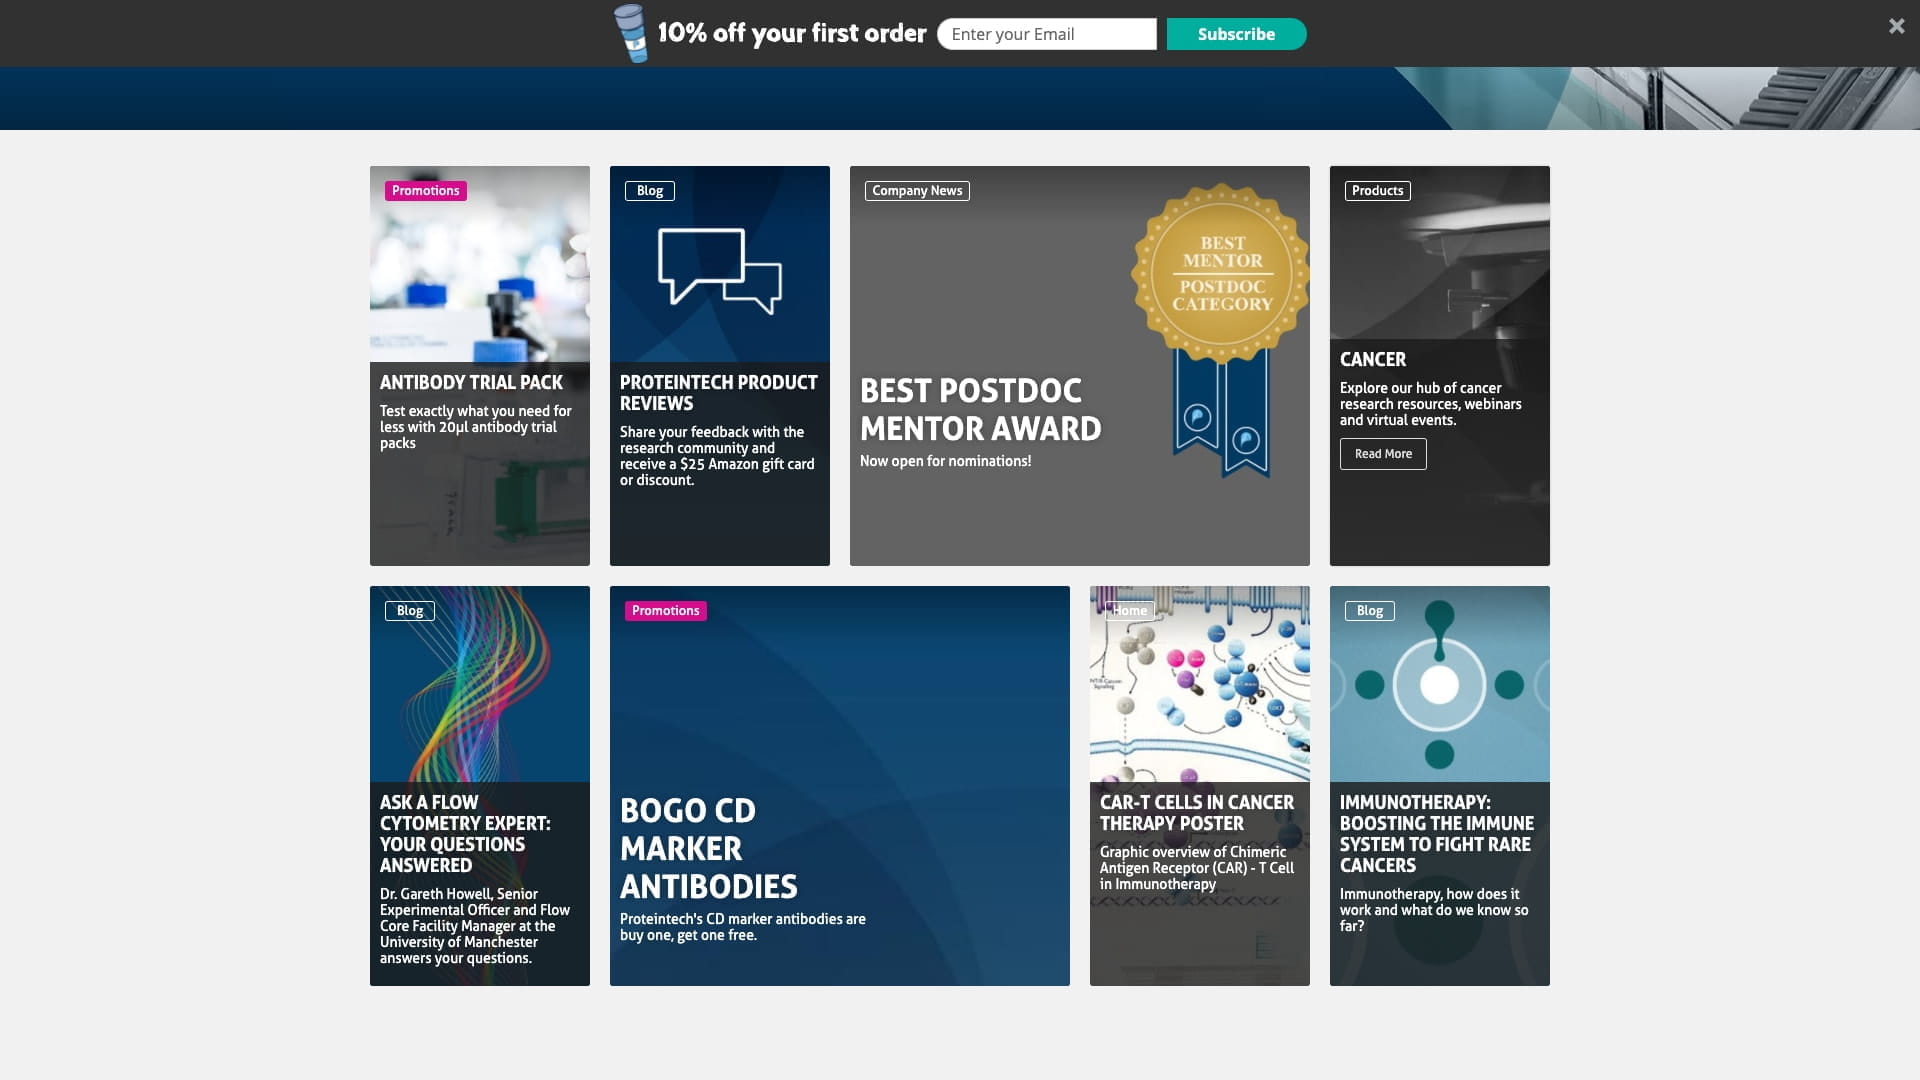The width and height of the screenshot is (1920, 1080).
Task: Click the '10% off your first order' text
Action: click(x=791, y=33)
